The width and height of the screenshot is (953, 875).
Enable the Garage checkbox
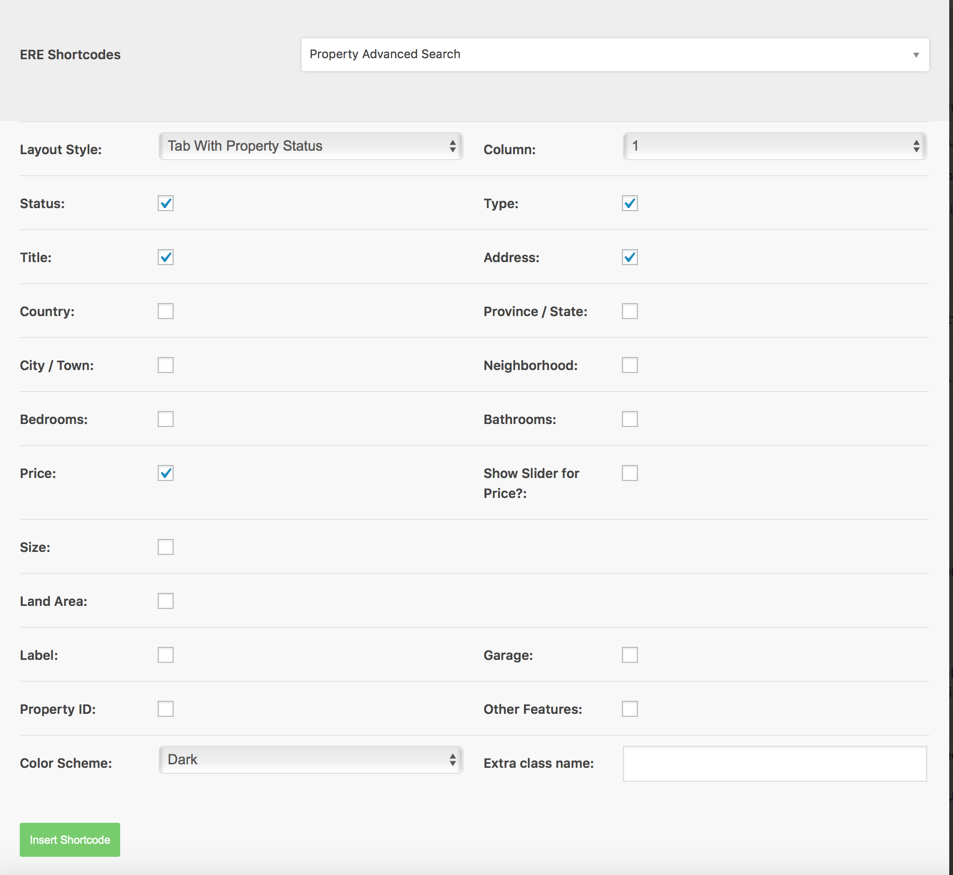click(x=630, y=655)
